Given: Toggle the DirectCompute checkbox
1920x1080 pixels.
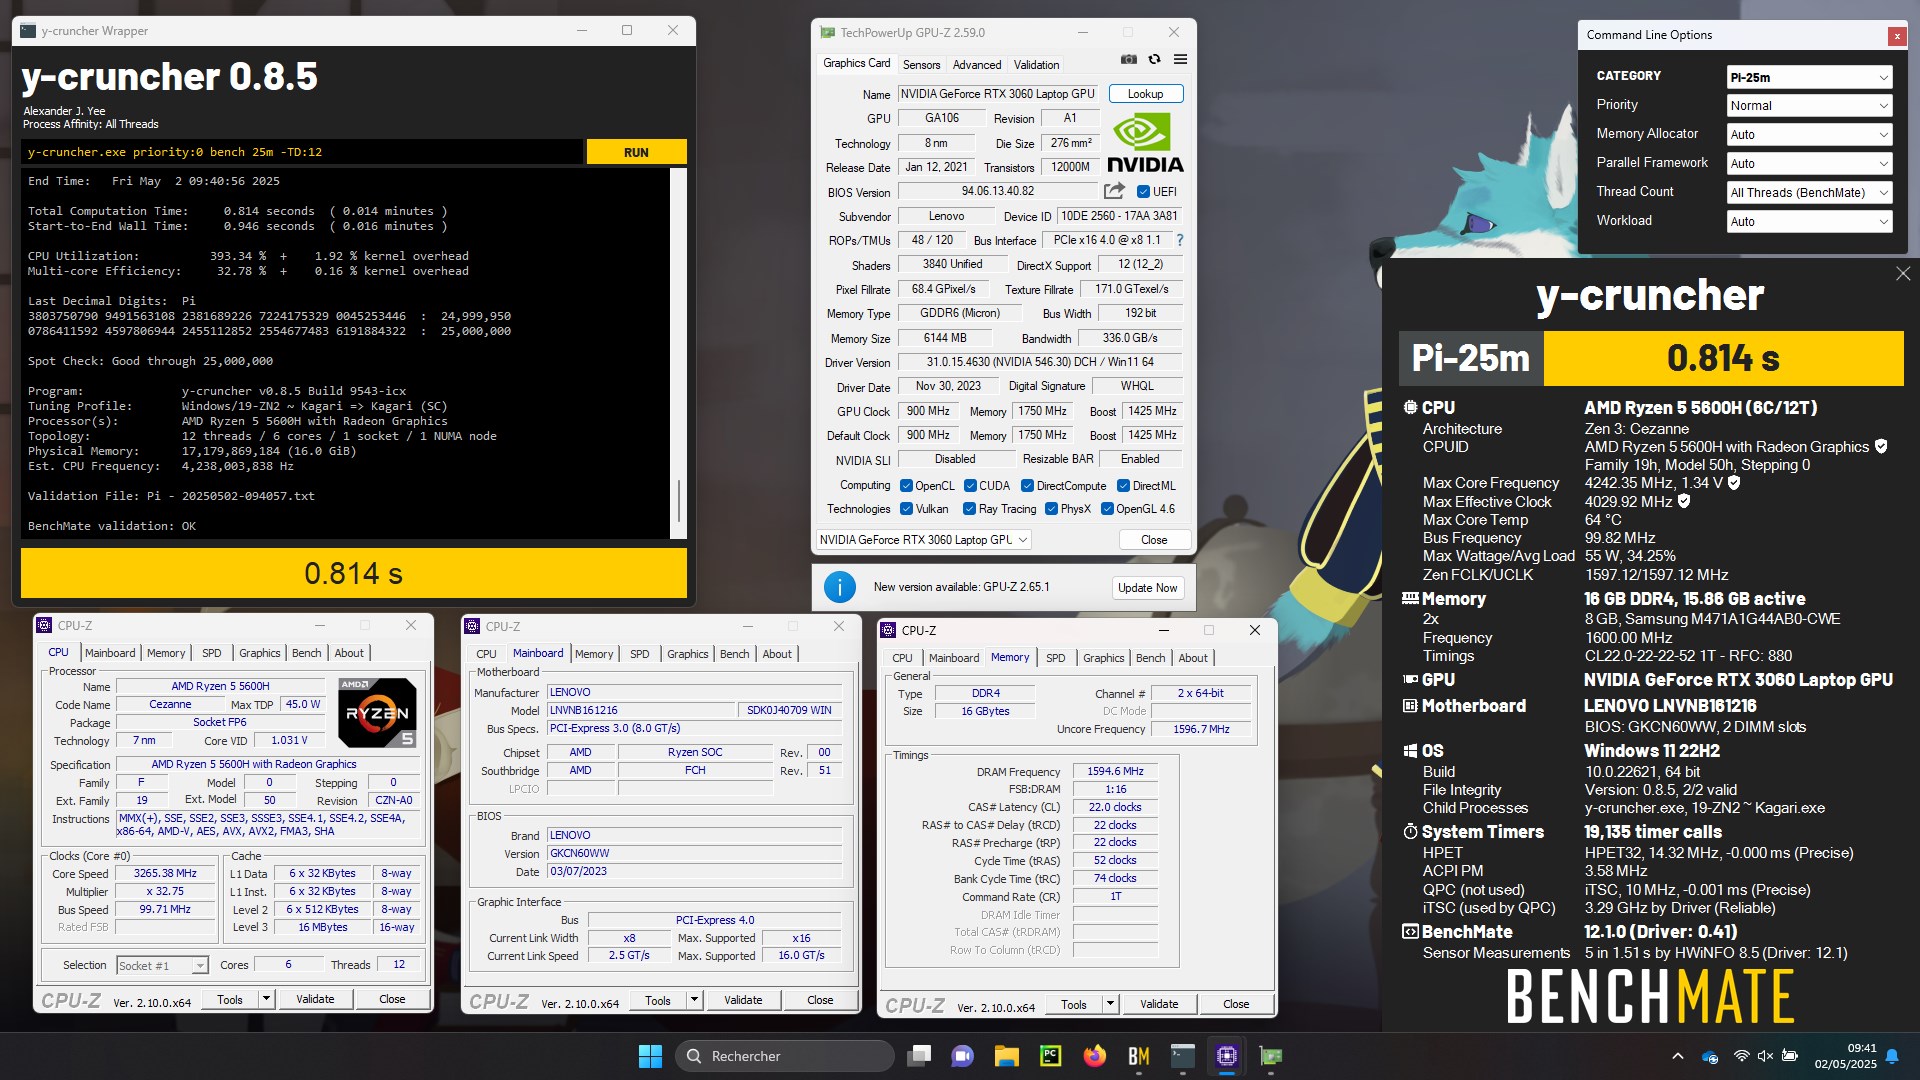Looking at the screenshot, I should pyautogui.click(x=1027, y=486).
